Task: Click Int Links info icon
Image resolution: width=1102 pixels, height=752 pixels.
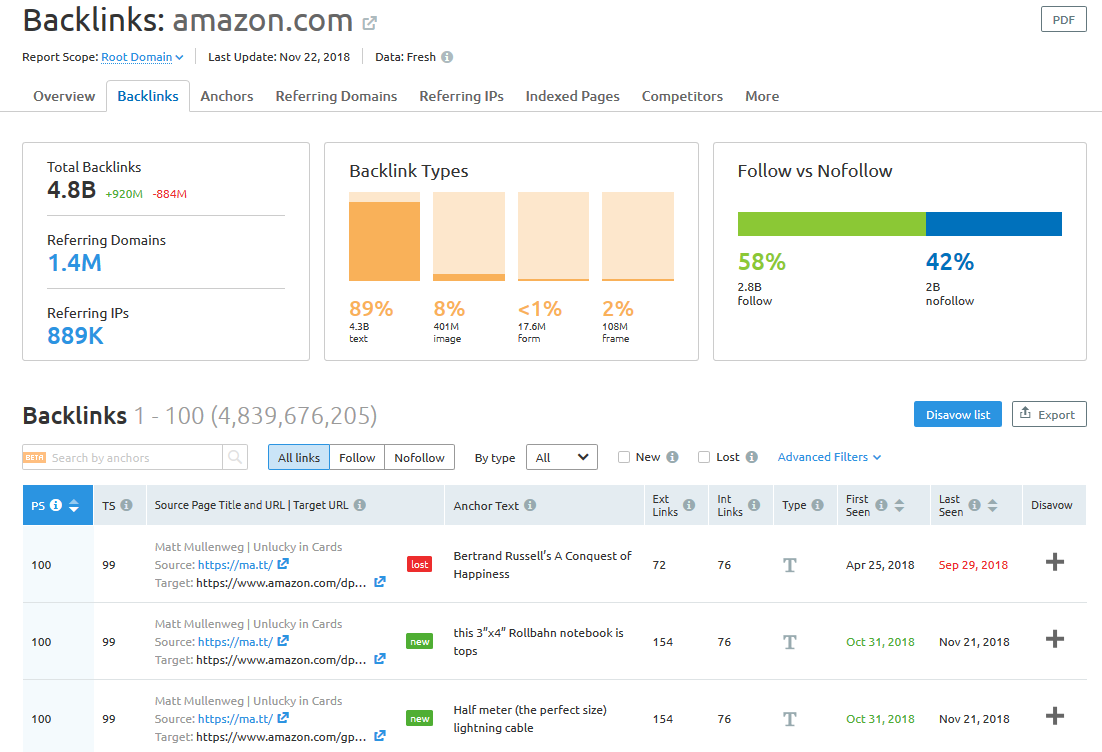Action: (x=754, y=505)
